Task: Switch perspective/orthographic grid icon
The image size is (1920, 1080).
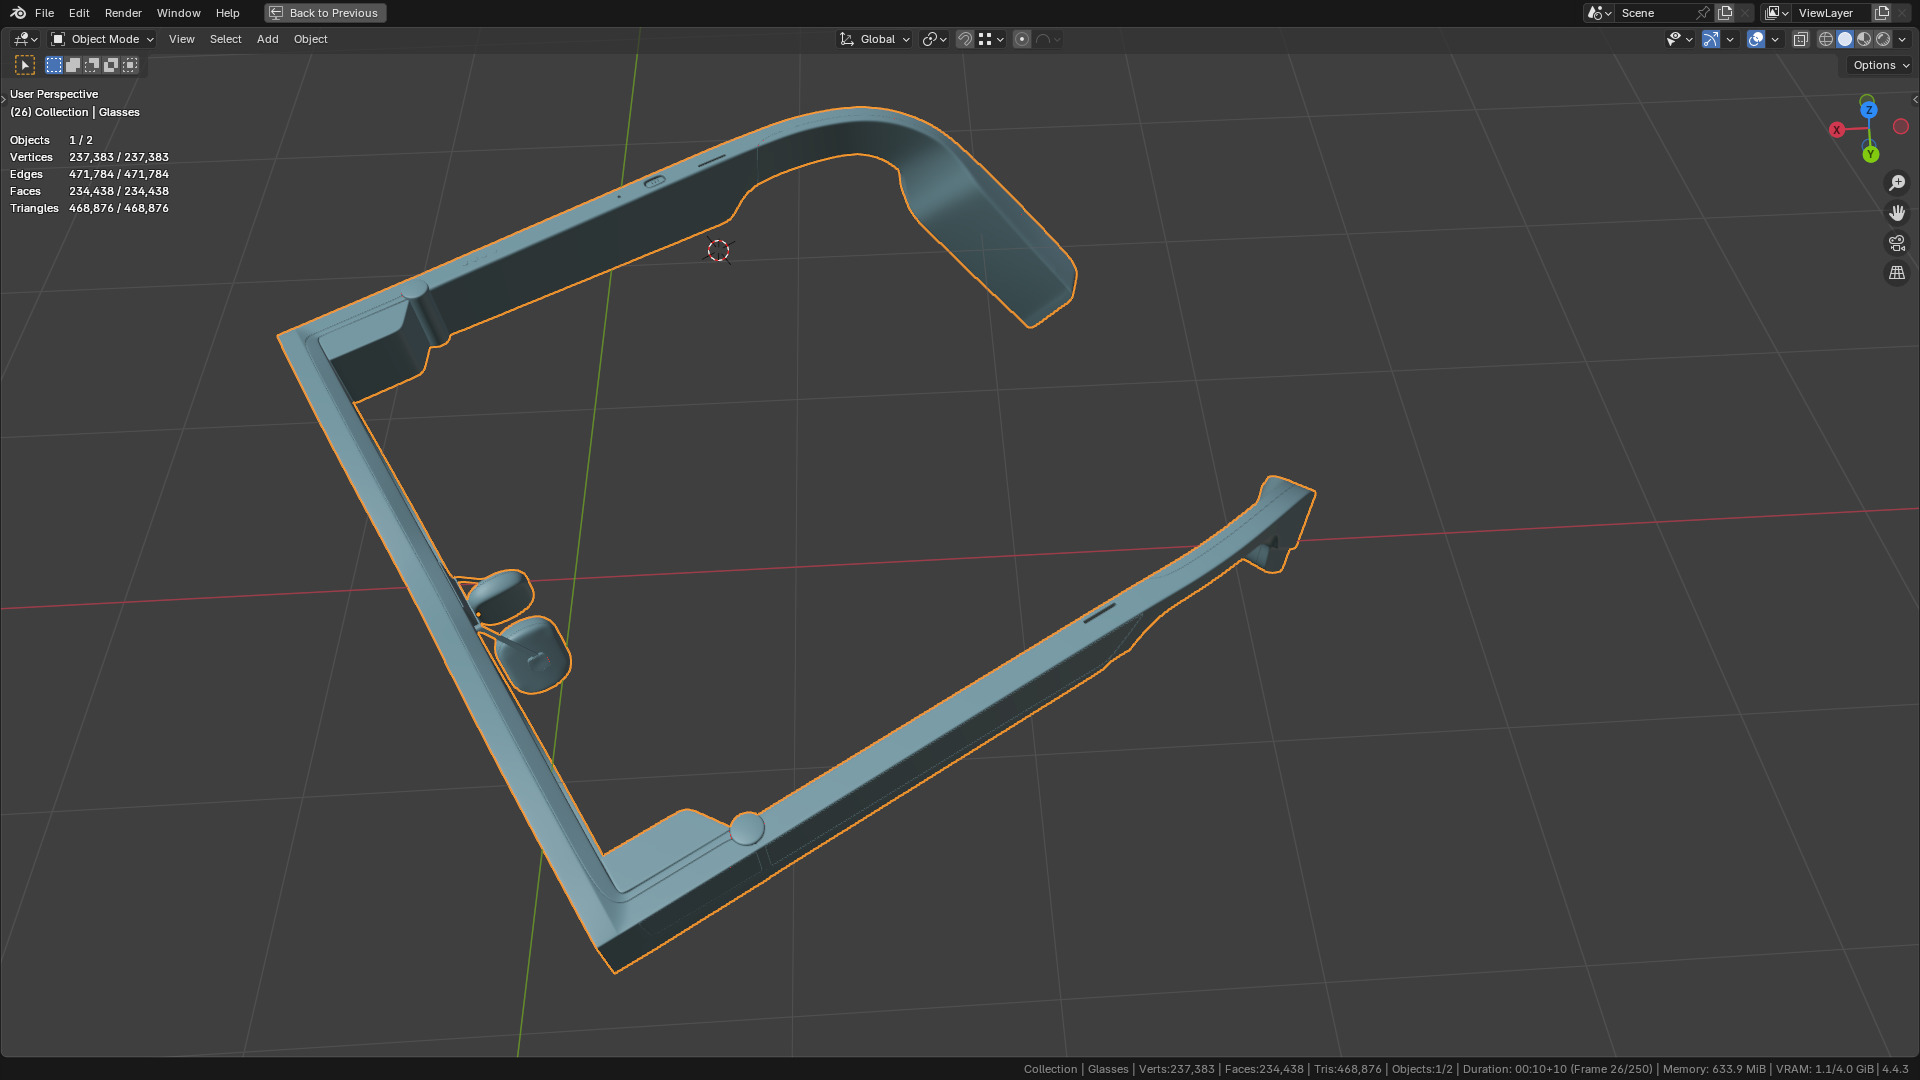Action: pos(1896,273)
